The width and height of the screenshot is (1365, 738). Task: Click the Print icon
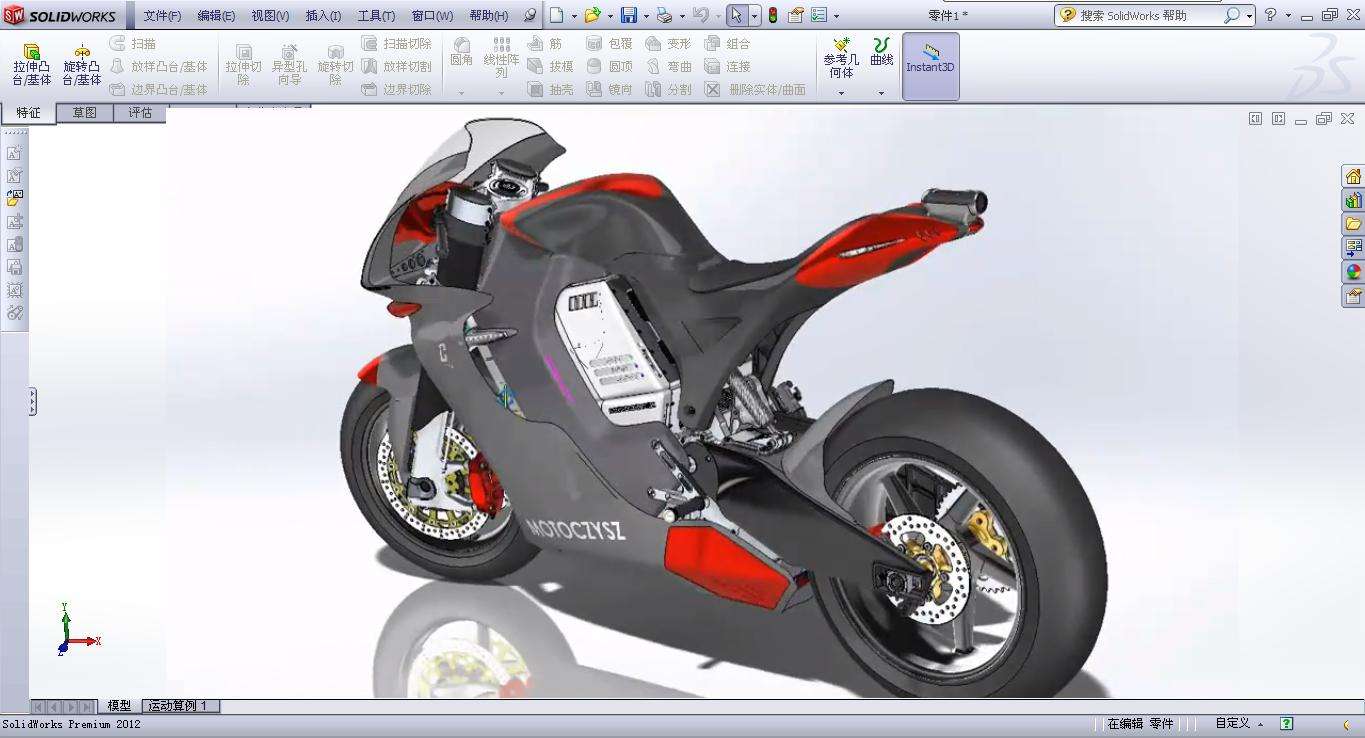pos(665,15)
